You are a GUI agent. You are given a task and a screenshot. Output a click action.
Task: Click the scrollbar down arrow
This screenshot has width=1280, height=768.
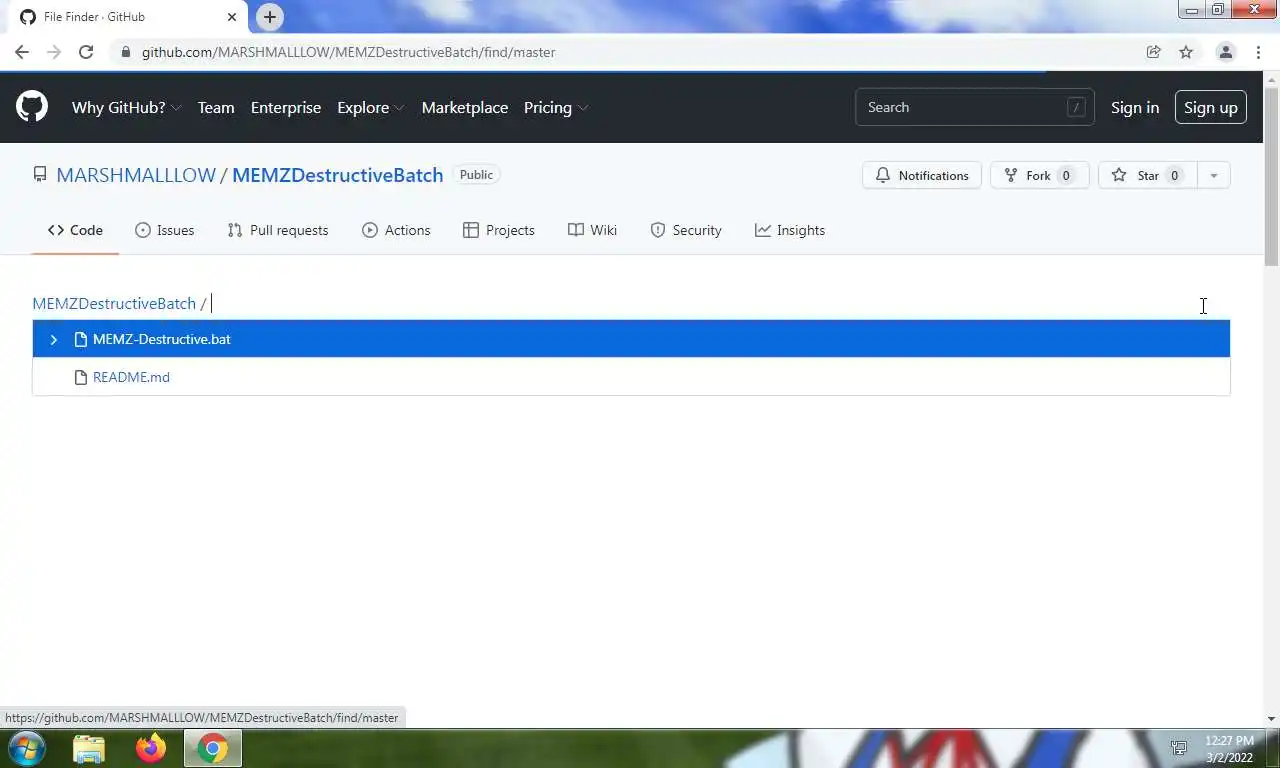click(x=1271, y=719)
